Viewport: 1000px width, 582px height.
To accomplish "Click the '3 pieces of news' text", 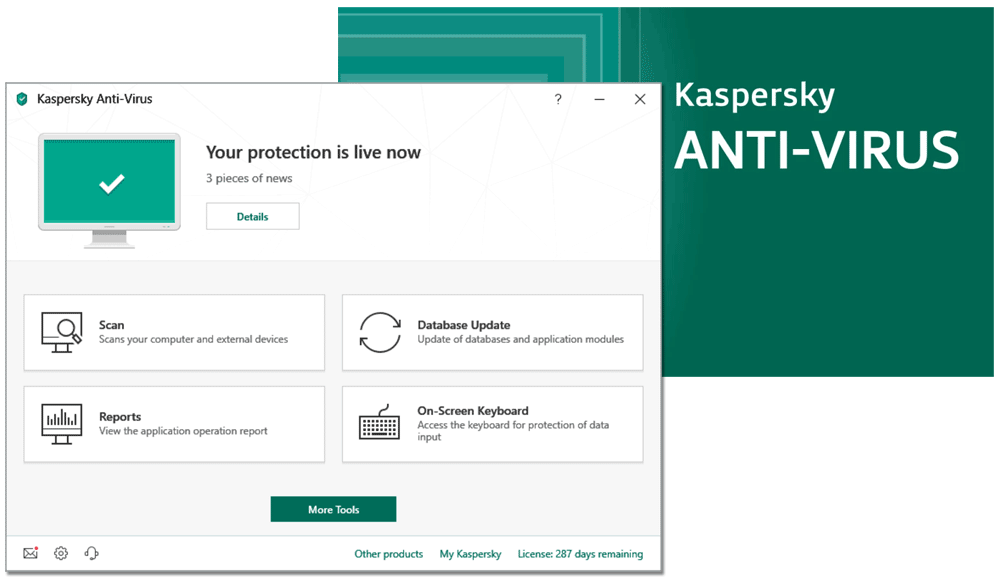I will click(249, 178).
